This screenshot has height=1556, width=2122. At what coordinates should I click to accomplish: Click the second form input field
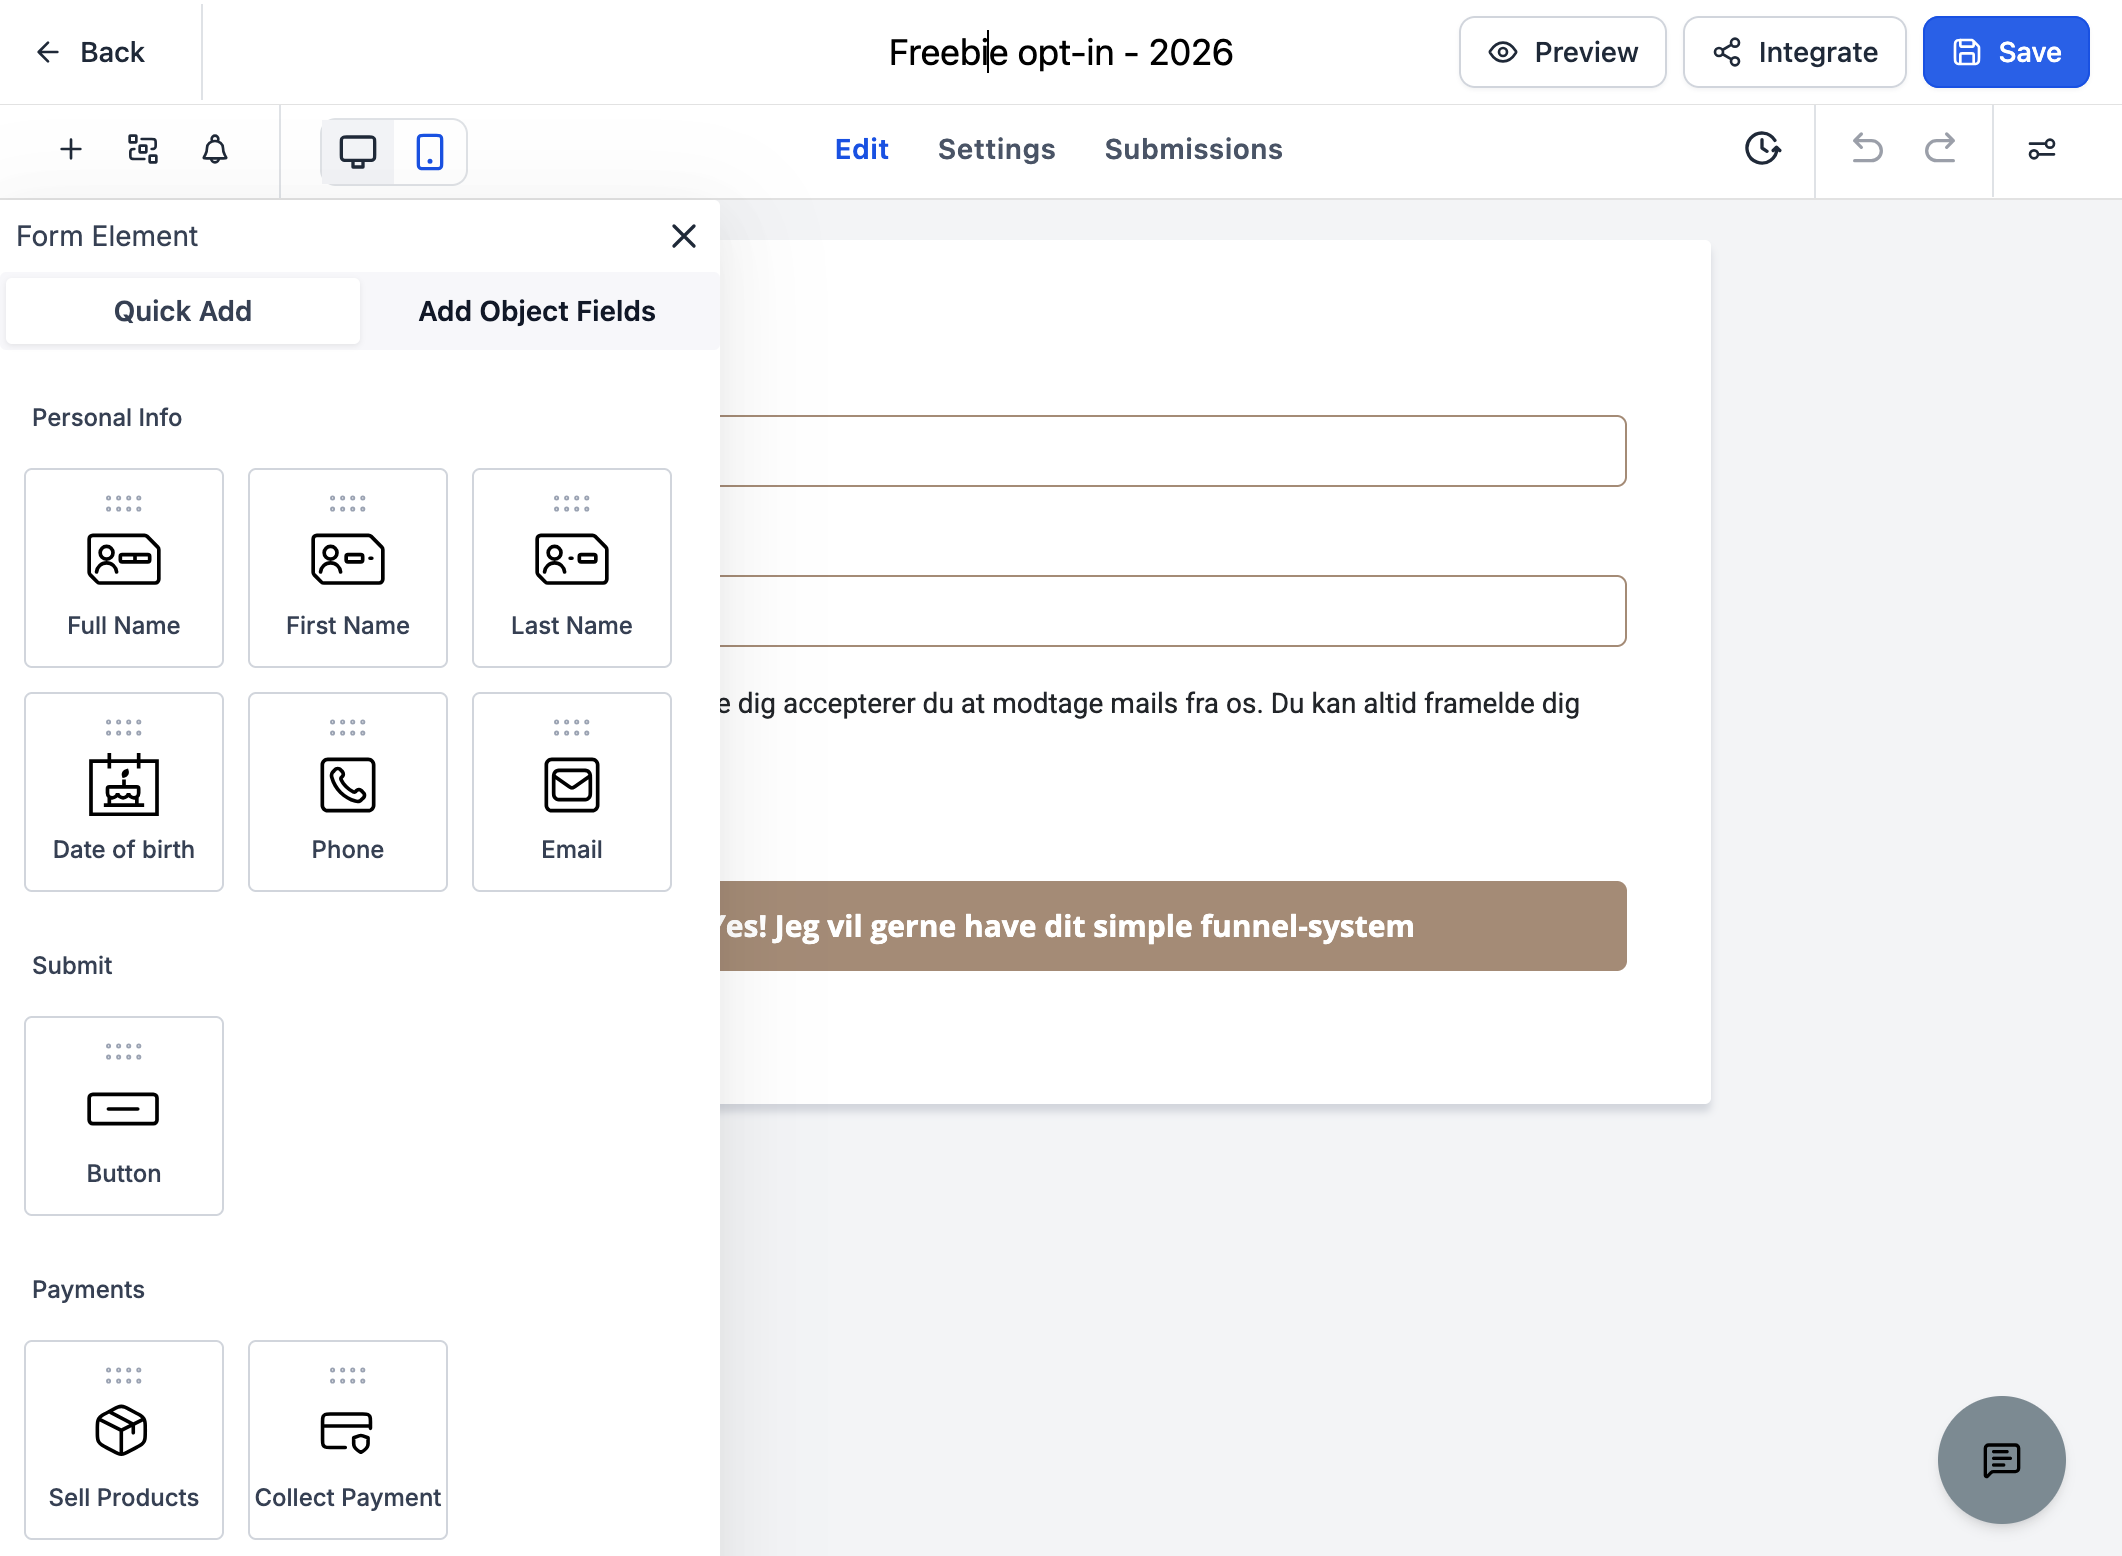tap(1172, 611)
